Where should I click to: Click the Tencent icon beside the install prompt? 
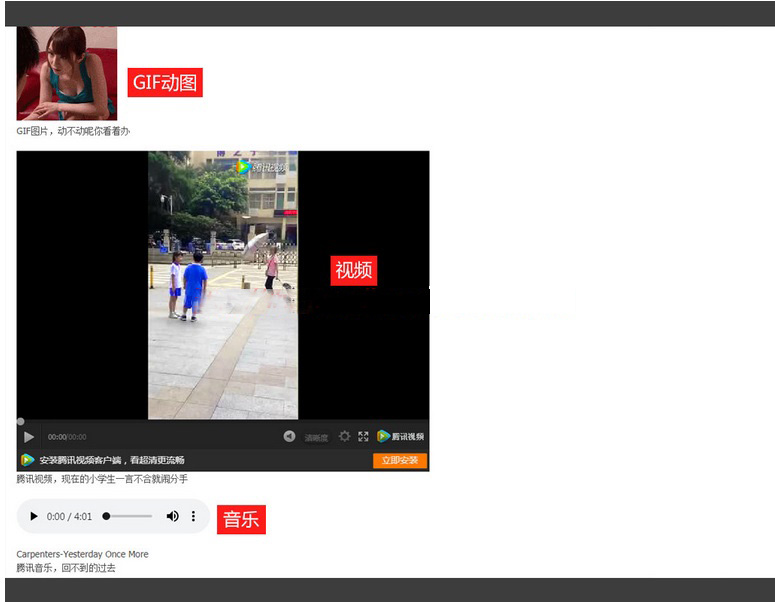click(28, 460)
